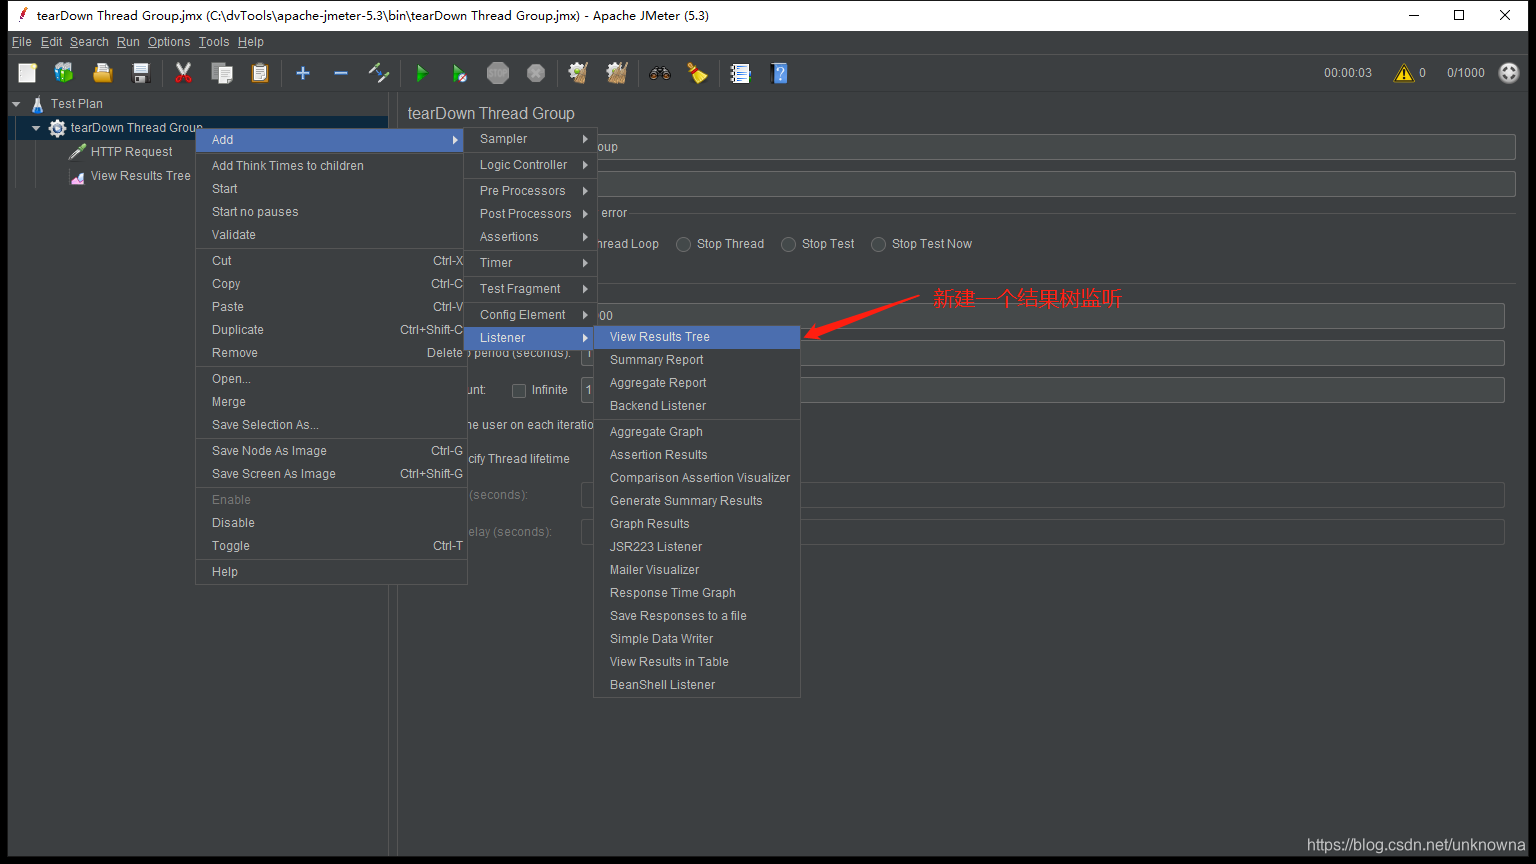Open the Tools menu

coord(214,42)
